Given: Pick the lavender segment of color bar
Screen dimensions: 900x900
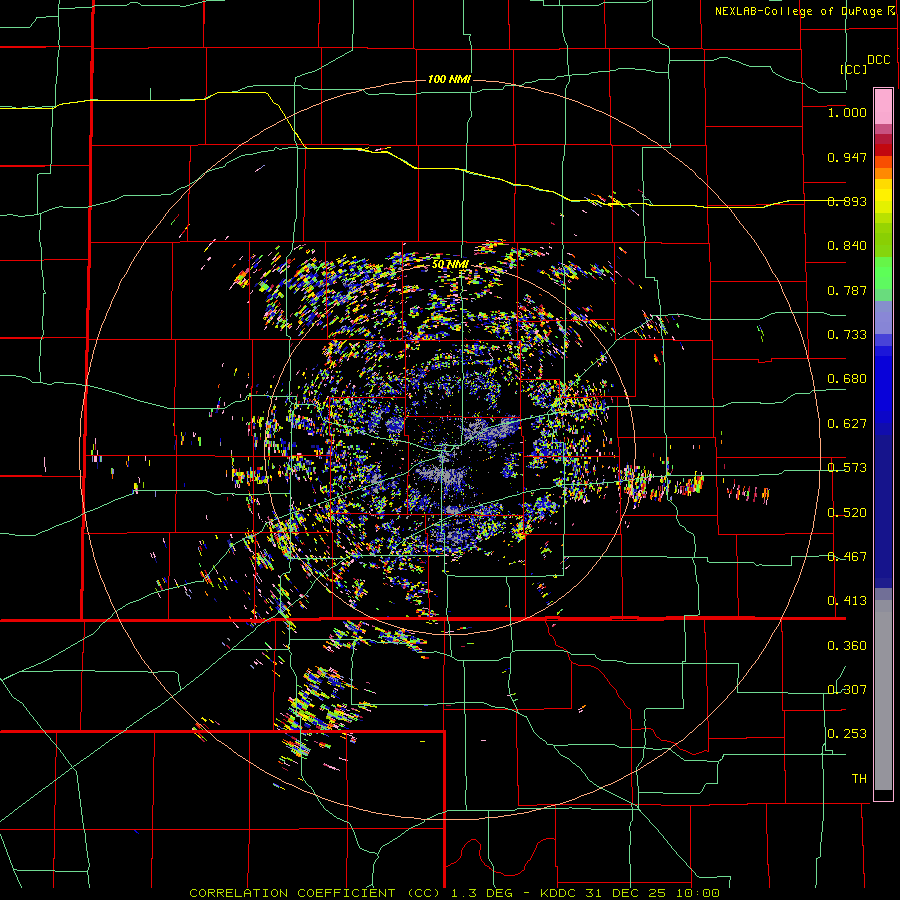Looking at the screenshot, I should [883, 317].
